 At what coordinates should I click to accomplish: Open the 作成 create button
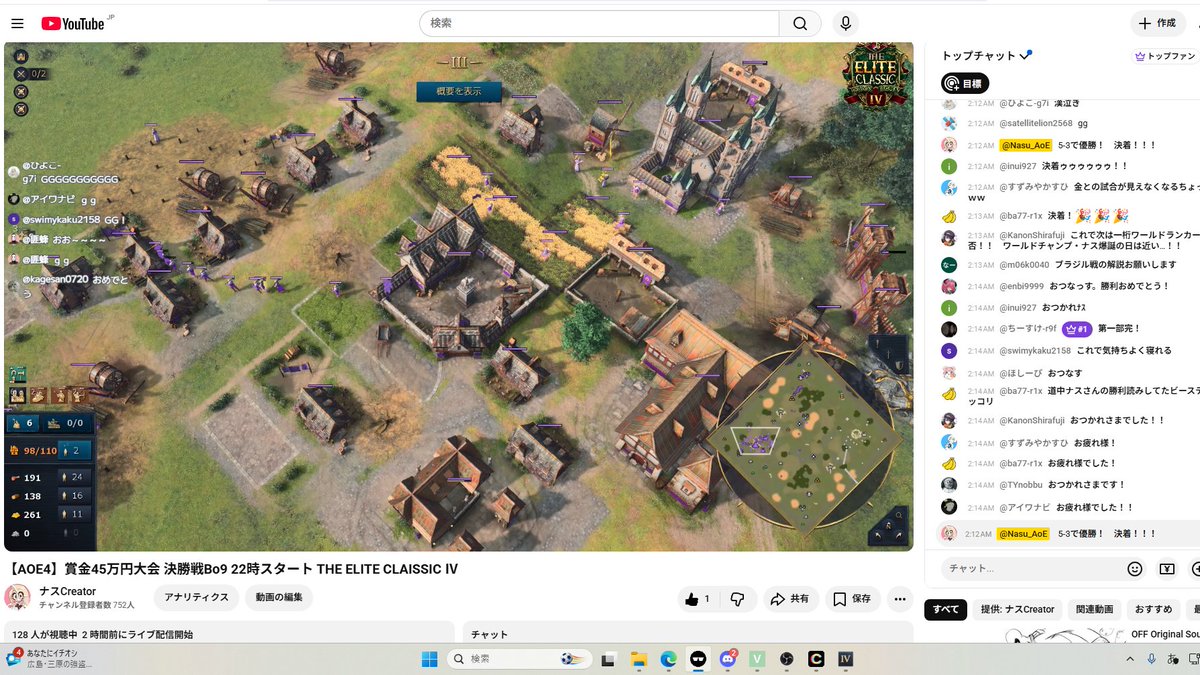[1157, 23]
